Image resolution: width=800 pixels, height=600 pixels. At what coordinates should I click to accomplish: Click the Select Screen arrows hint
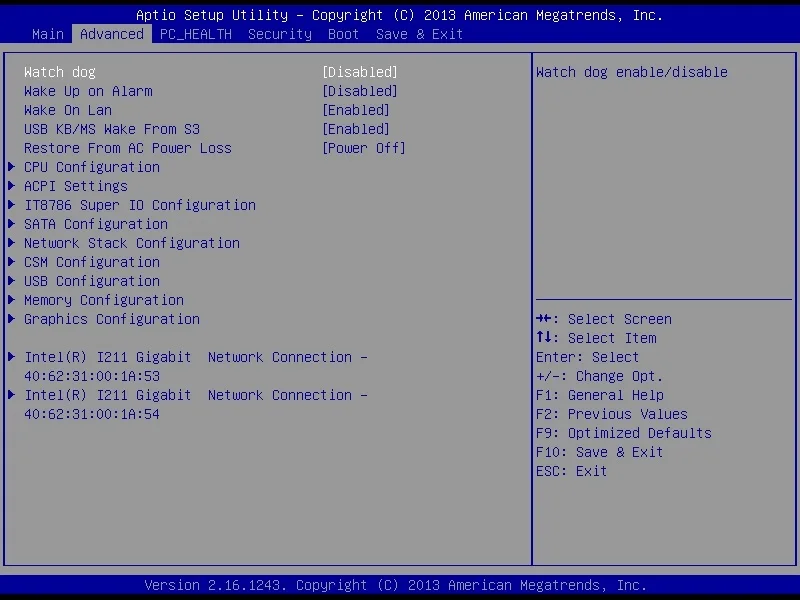pos(604,319)
